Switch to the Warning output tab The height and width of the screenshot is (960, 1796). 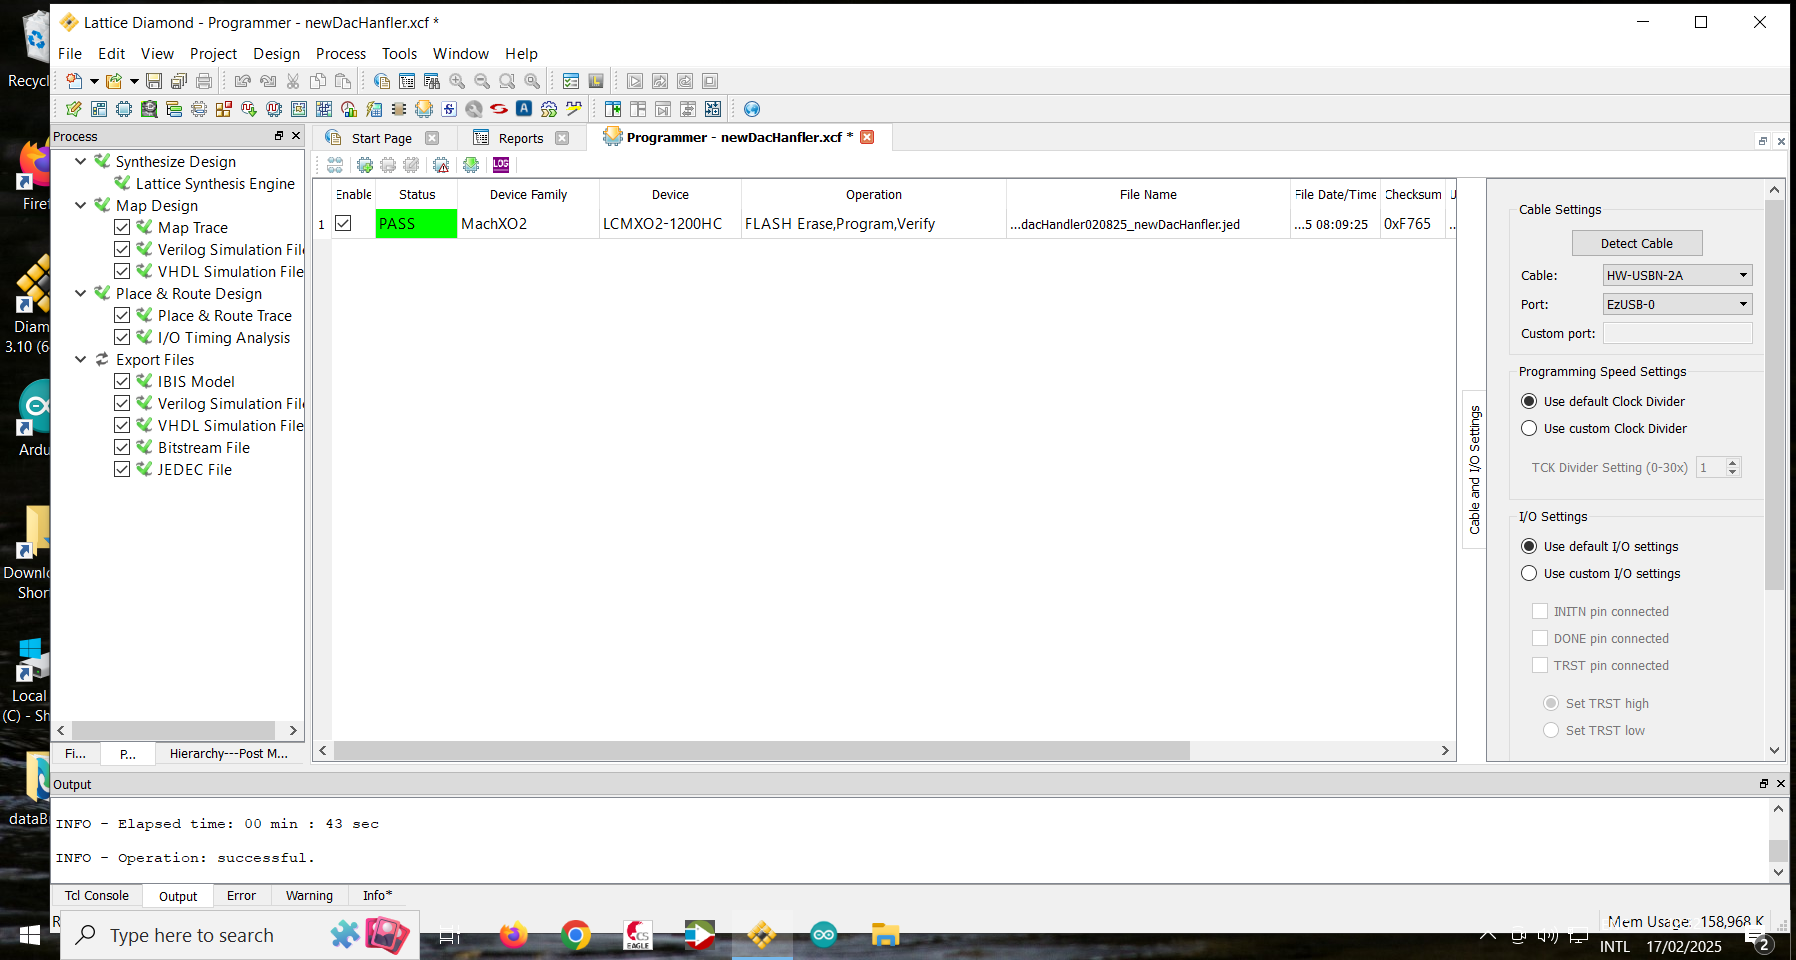pos(309,896)
